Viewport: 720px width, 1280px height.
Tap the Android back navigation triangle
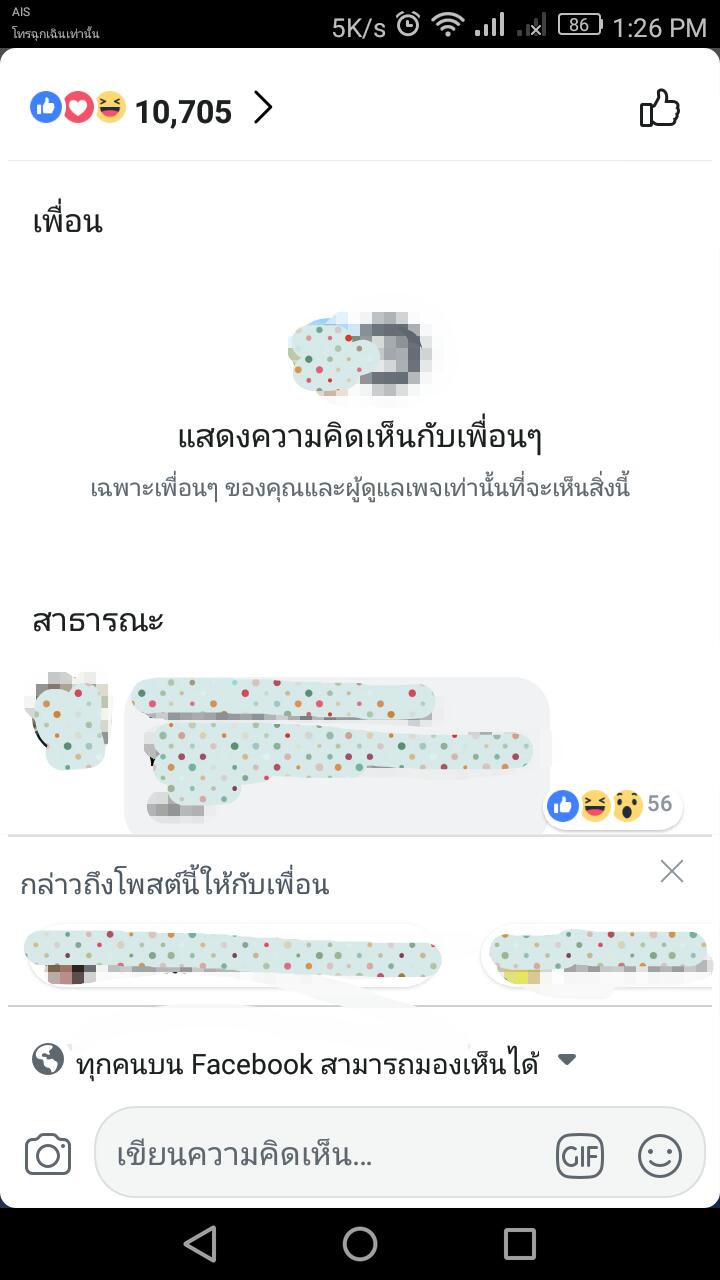[x=200, y=1244]
